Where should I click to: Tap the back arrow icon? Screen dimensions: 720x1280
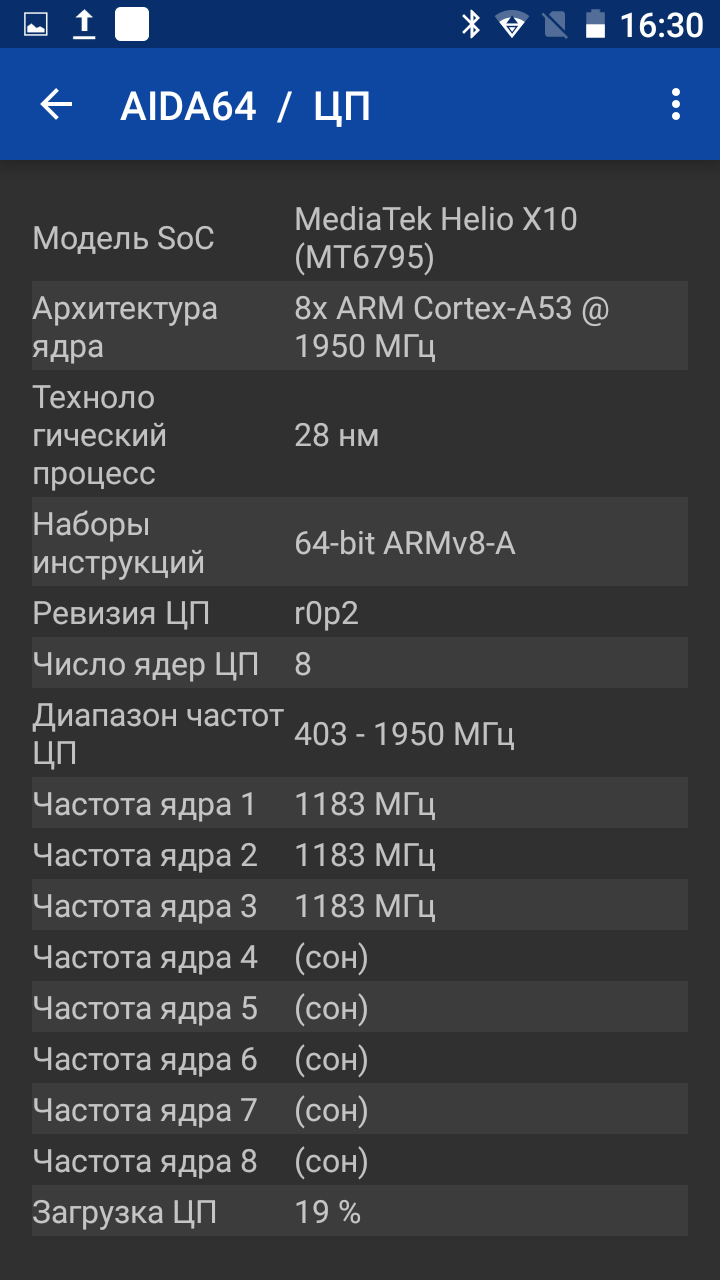pos(57,104)
